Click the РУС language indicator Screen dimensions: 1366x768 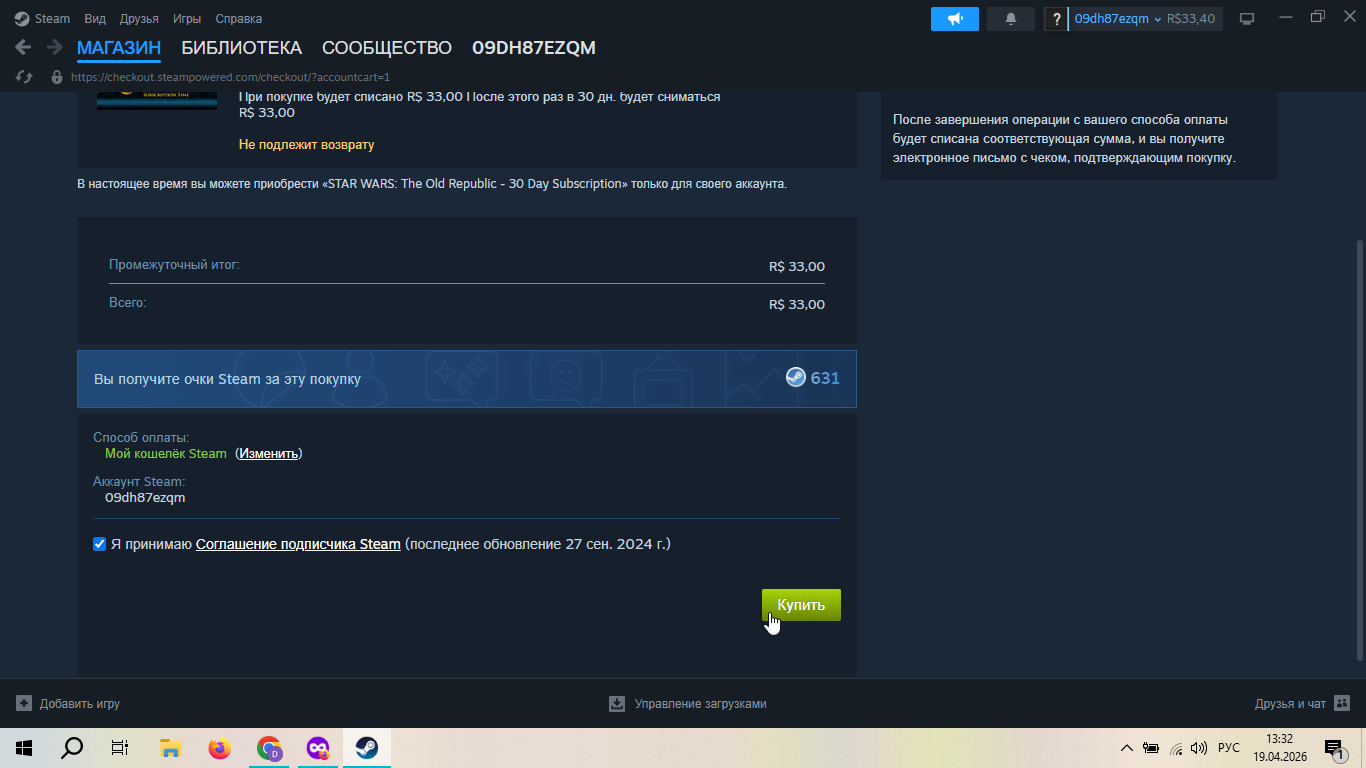click(x=1229, y=748)
